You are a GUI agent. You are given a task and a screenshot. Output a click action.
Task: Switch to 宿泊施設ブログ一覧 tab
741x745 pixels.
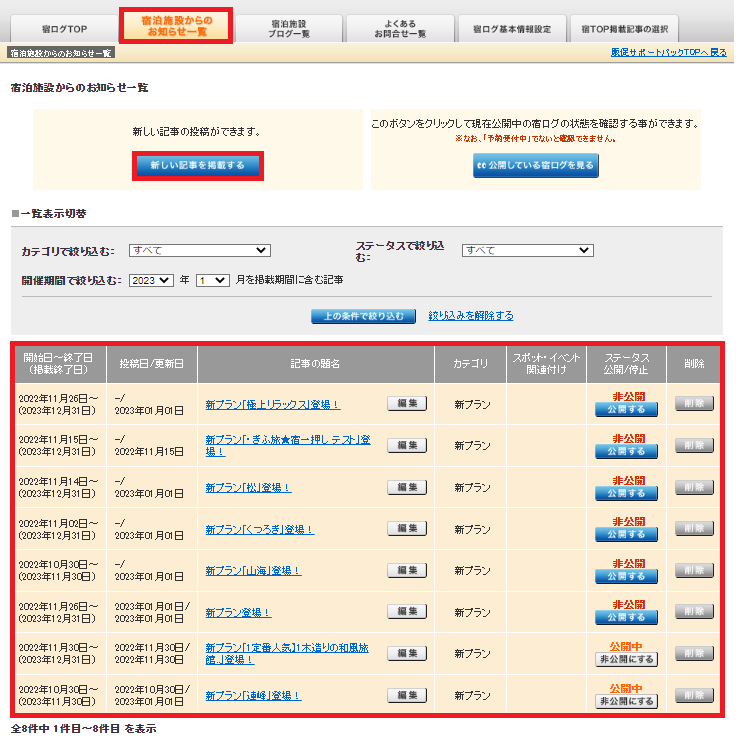click(289, 28)
